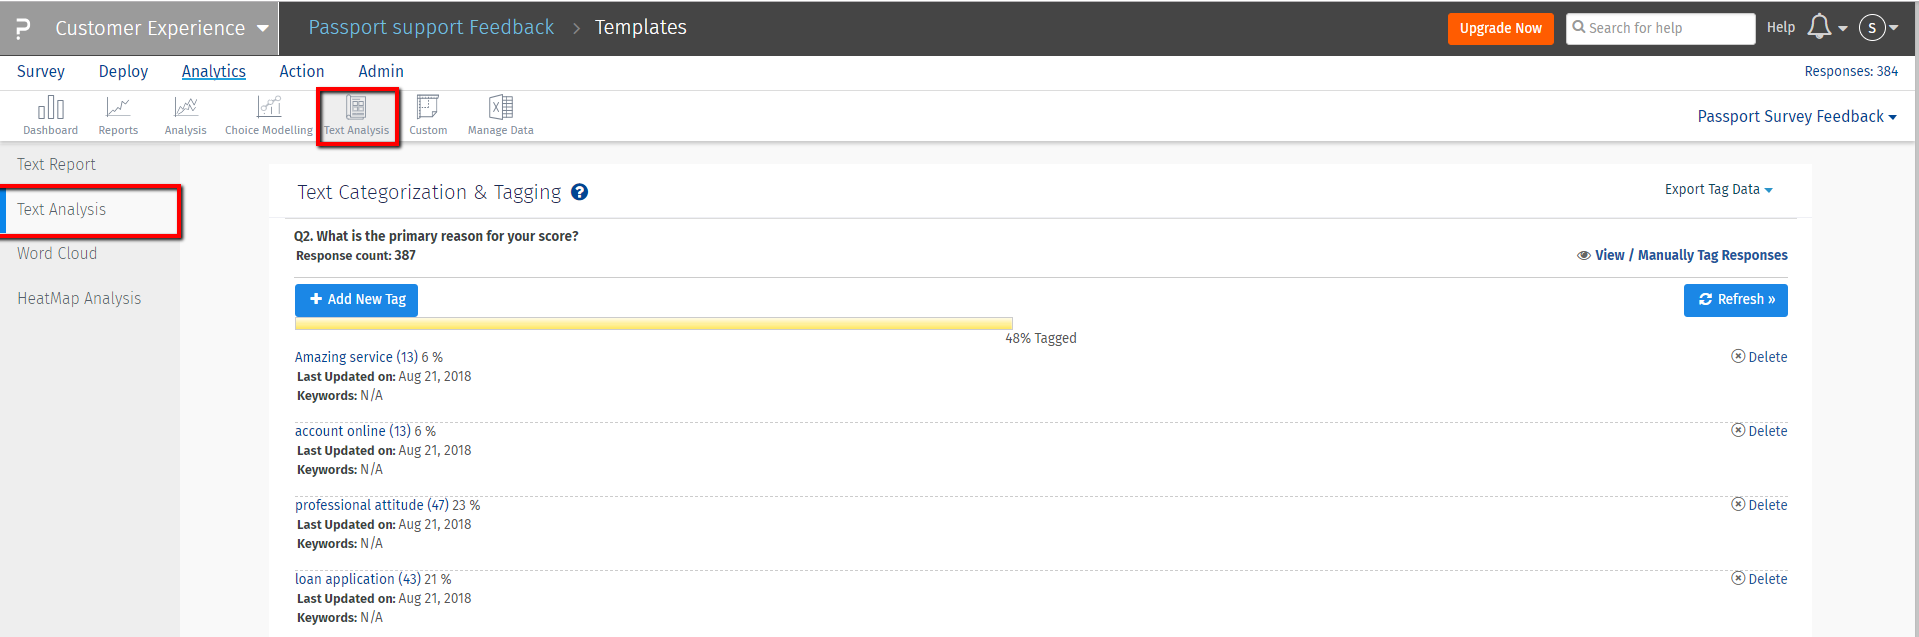Switch to the Survey menu tab

coord(41,71)
